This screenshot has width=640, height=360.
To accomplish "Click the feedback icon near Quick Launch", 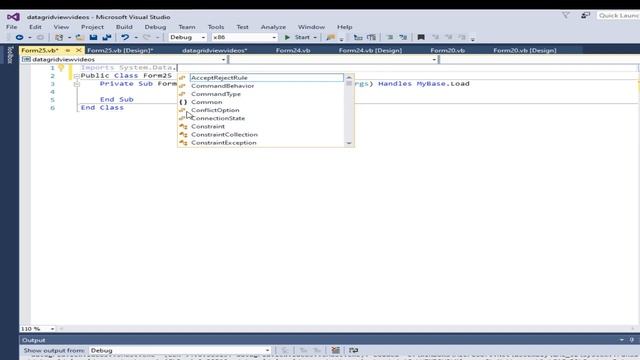I will pos(585,16).
